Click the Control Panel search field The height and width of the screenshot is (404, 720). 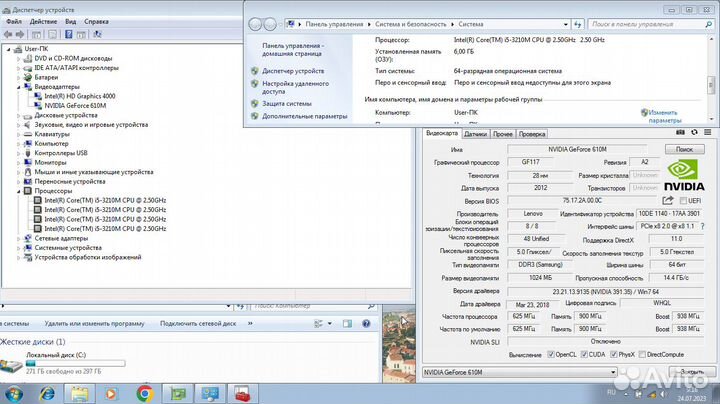651,24
